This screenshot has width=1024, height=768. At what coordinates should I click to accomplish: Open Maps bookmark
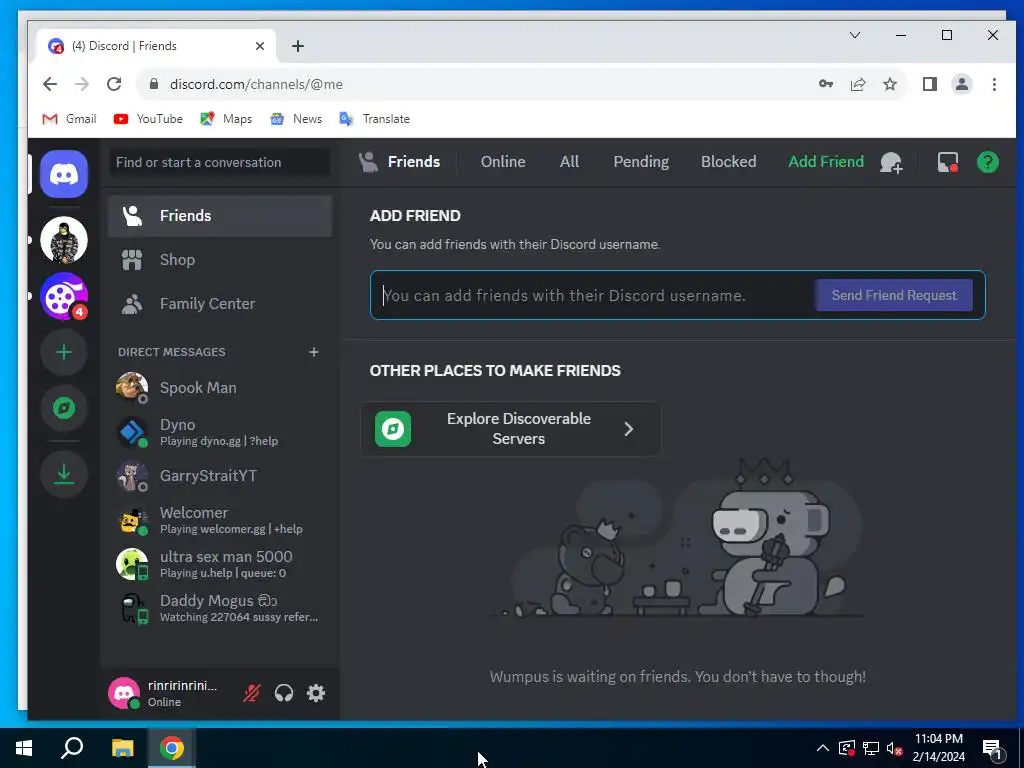coord(226,119)
